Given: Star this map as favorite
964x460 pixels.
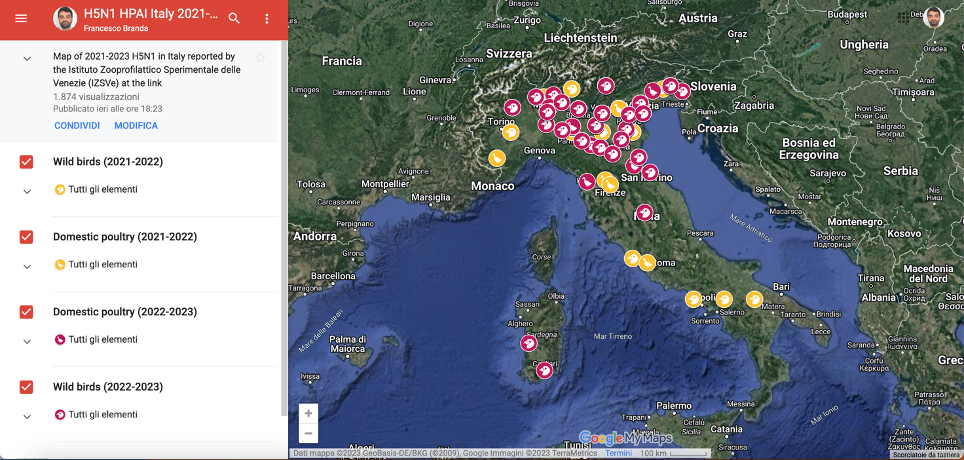Looking at the screenshot, I should coord(261,58).
